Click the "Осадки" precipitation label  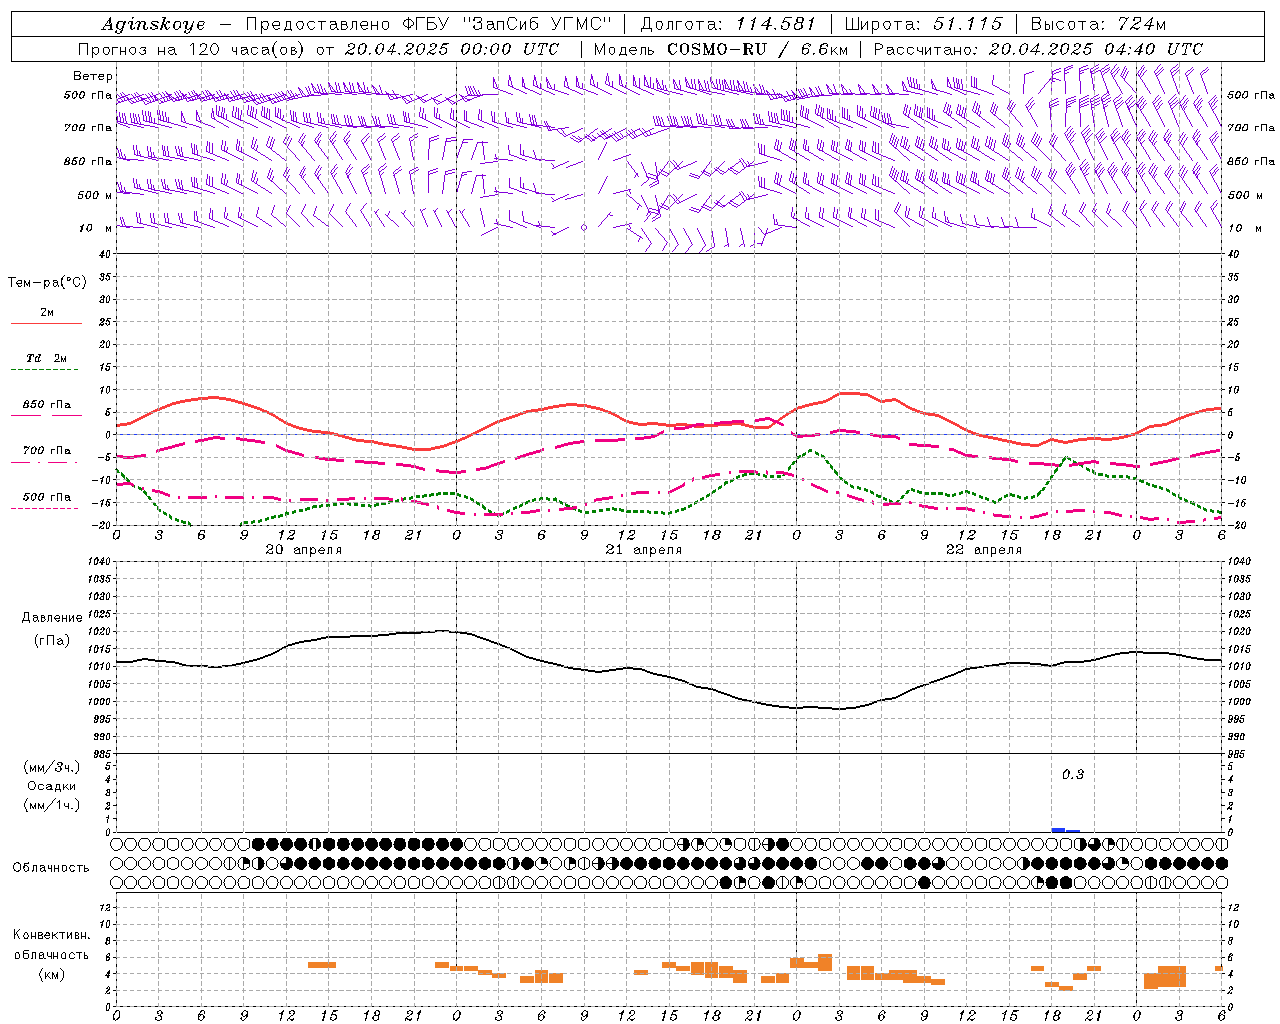(x=52, y=786)
